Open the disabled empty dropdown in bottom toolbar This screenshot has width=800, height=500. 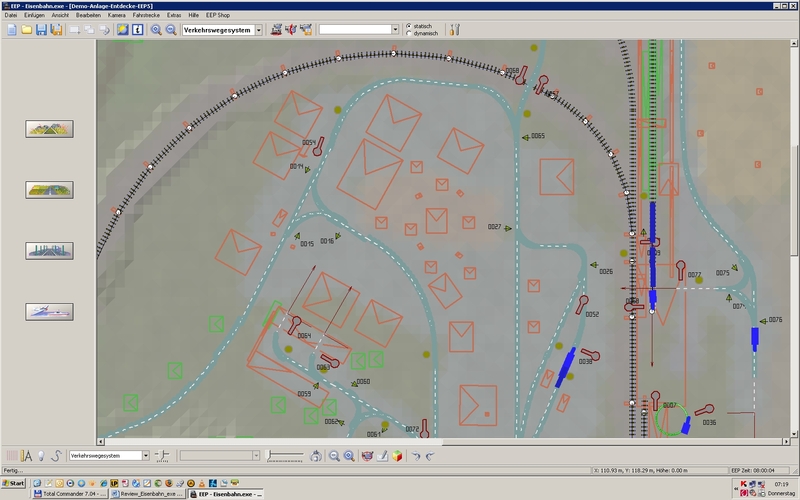click(256, 456)
